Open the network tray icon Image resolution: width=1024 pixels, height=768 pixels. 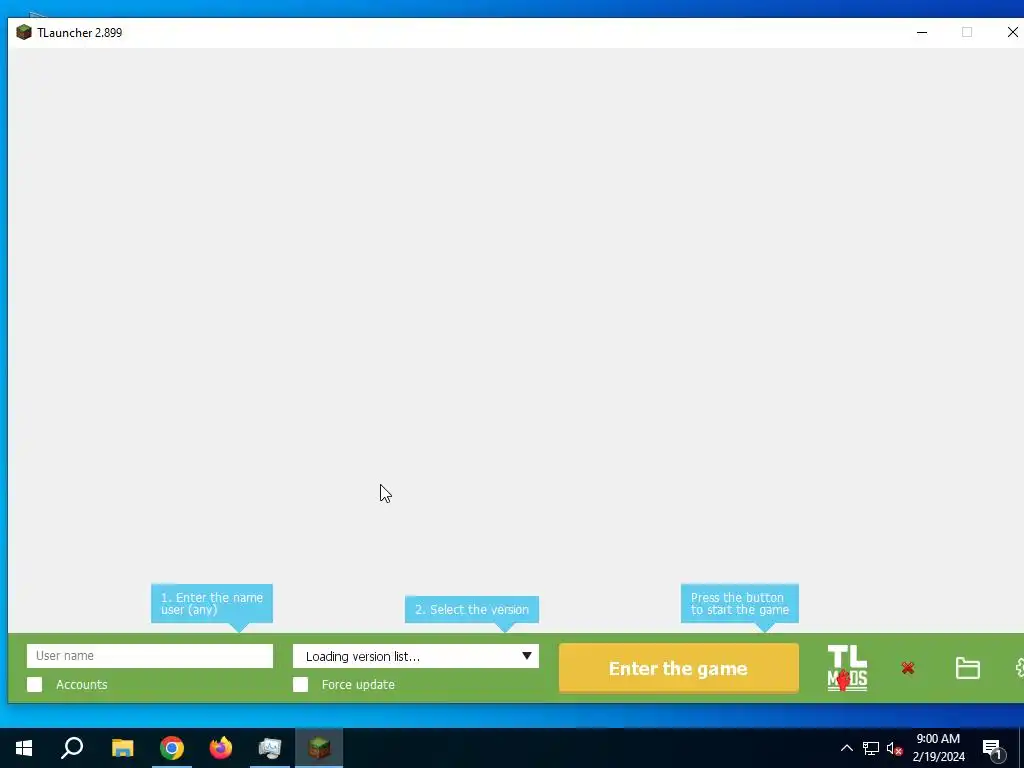coord(871,748)
